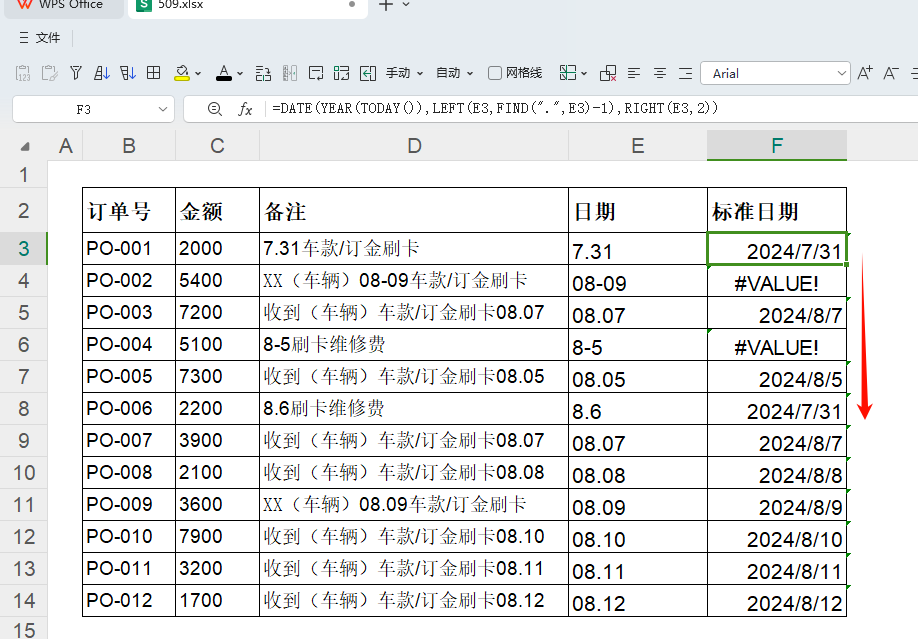Select cell with amount 7300
The image size is (918, 639).
coord(217,377)
